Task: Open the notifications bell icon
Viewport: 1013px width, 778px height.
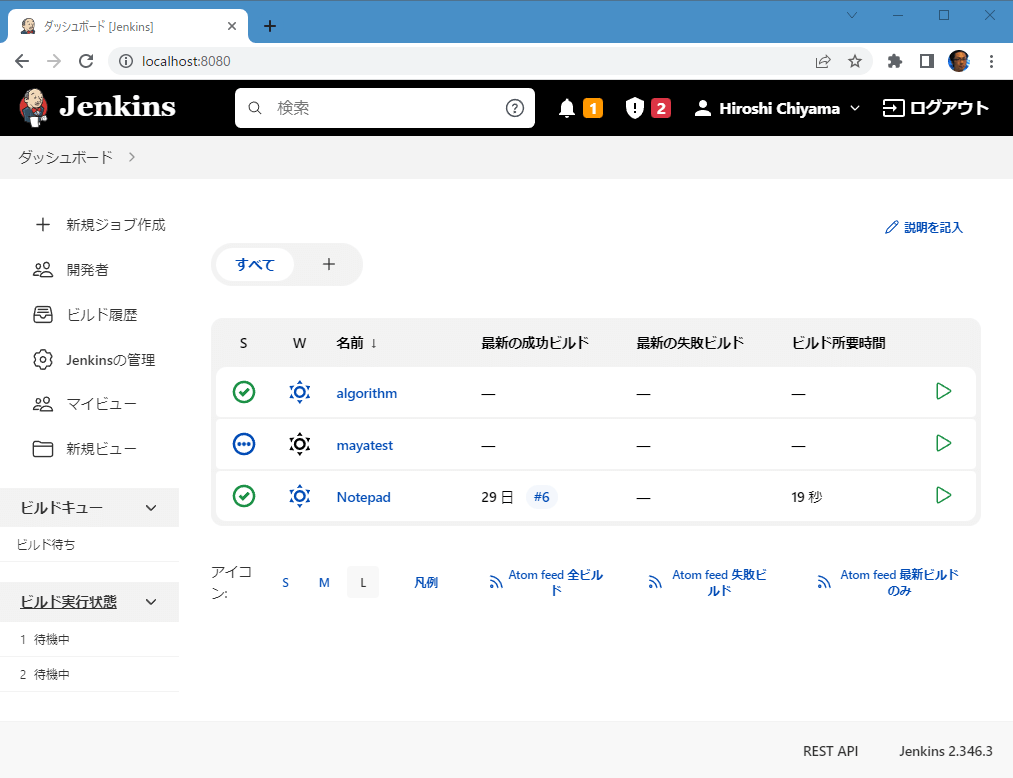Action: tap(567, 108)
